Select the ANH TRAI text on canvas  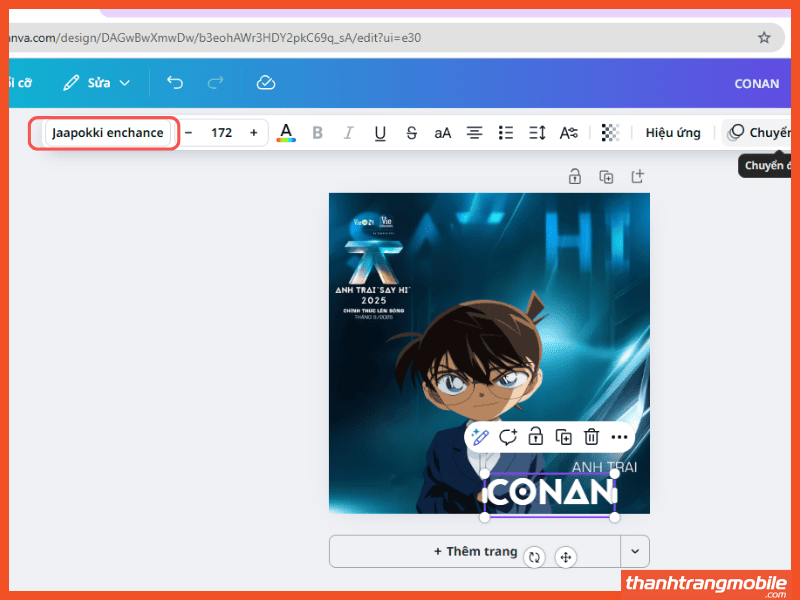pos(605,467)
